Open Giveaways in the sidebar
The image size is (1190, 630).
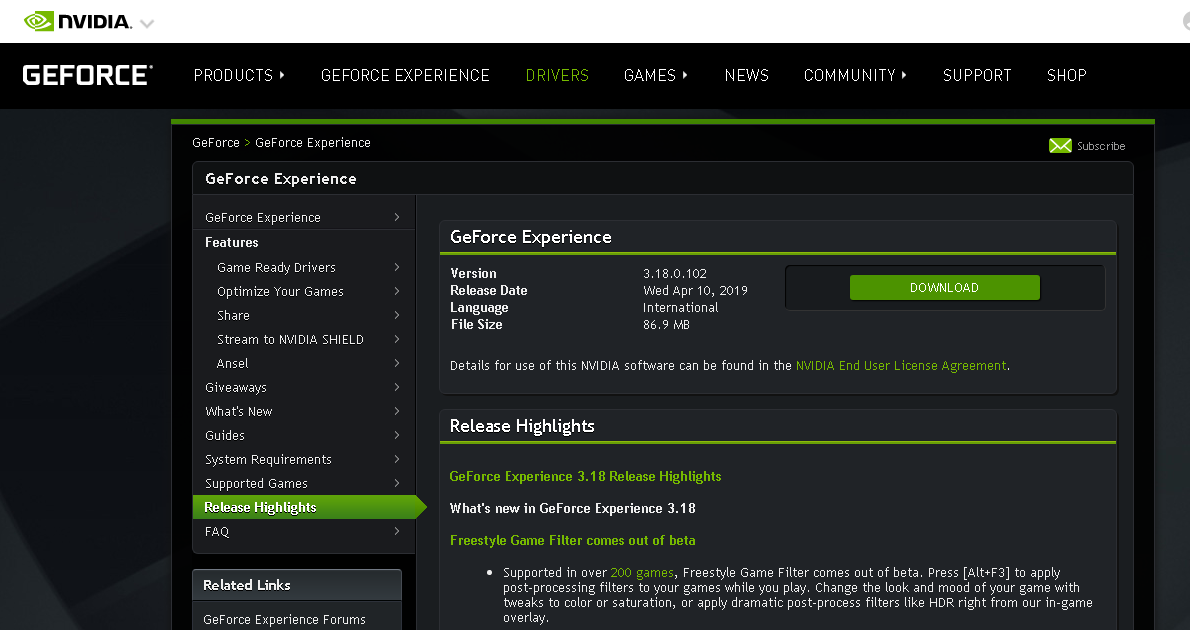pos(304,387)
